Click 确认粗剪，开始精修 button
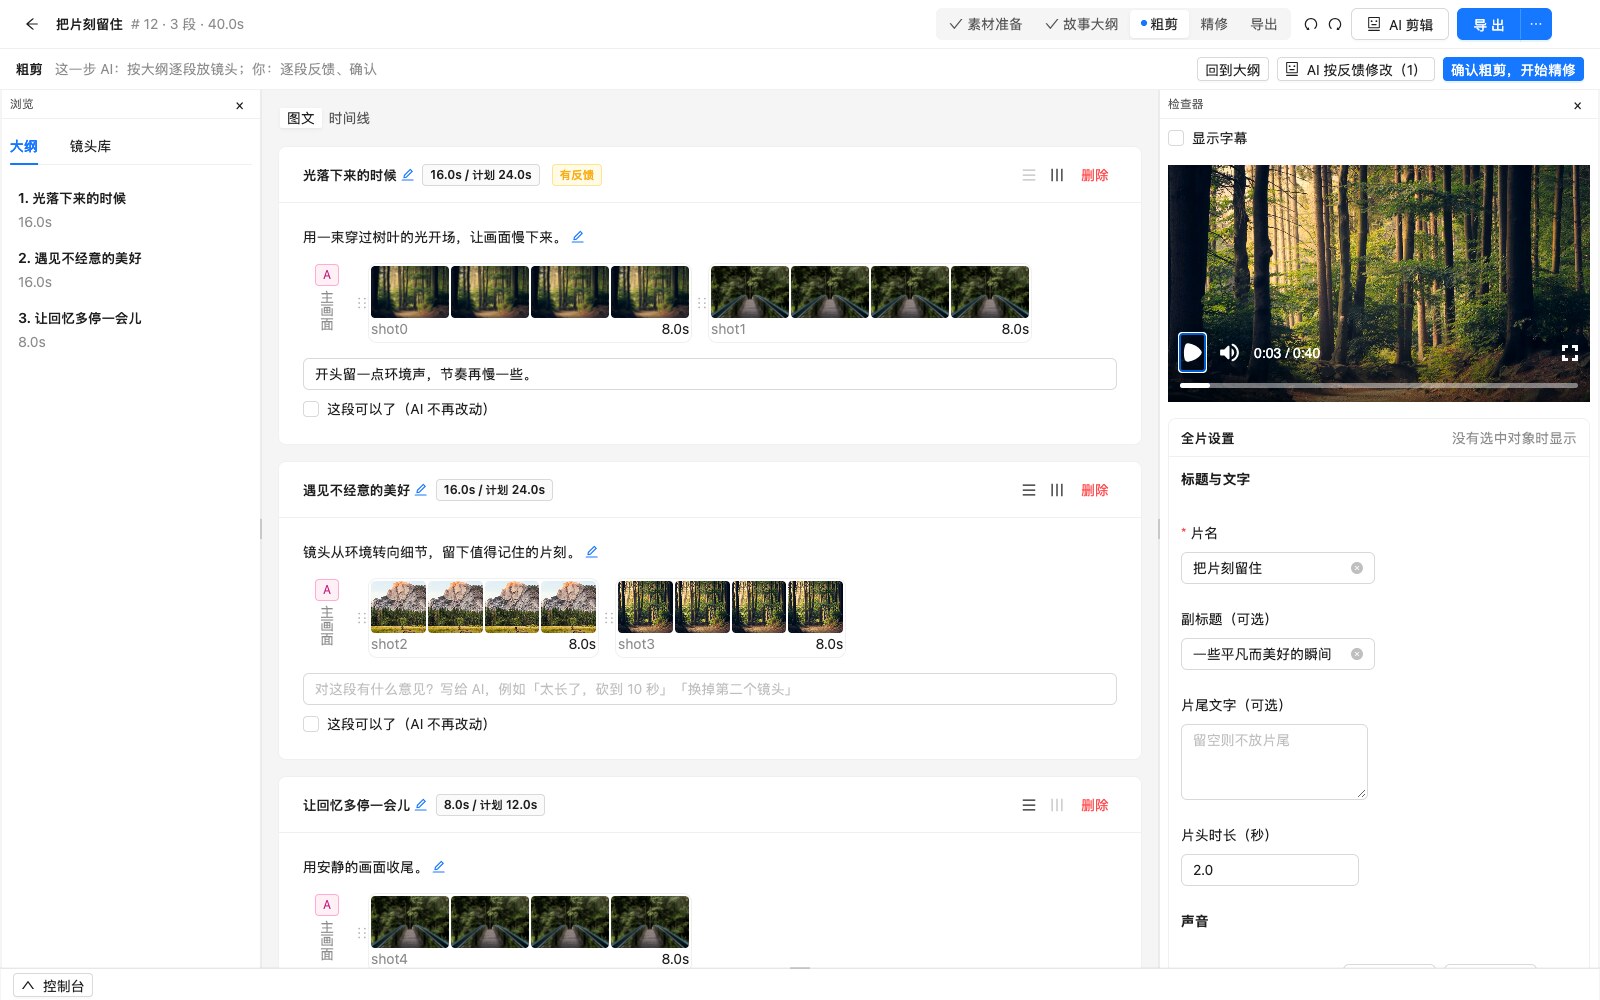Screen dimensions: 1600x1000 pos(1513,69)
